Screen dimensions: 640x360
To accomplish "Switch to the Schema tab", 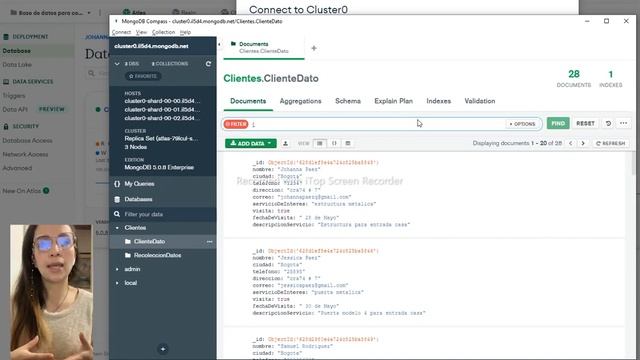I will pos(348,101).
